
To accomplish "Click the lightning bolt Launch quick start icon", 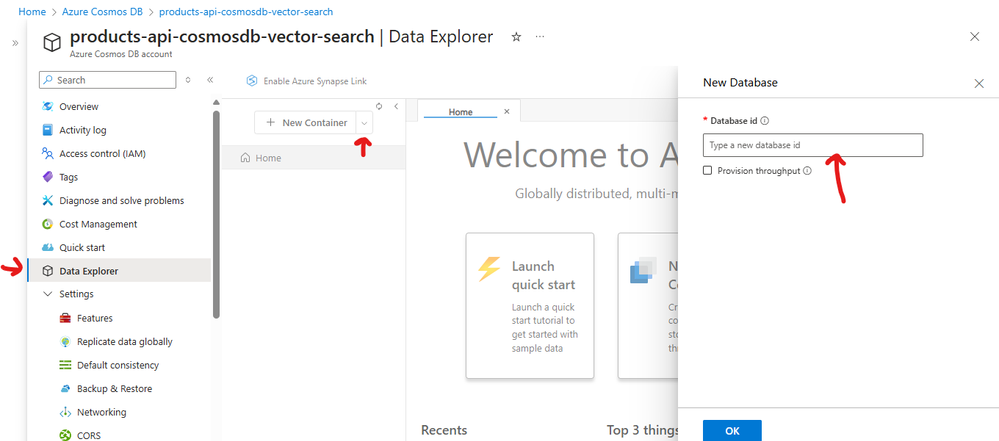I will coord(489,270).
